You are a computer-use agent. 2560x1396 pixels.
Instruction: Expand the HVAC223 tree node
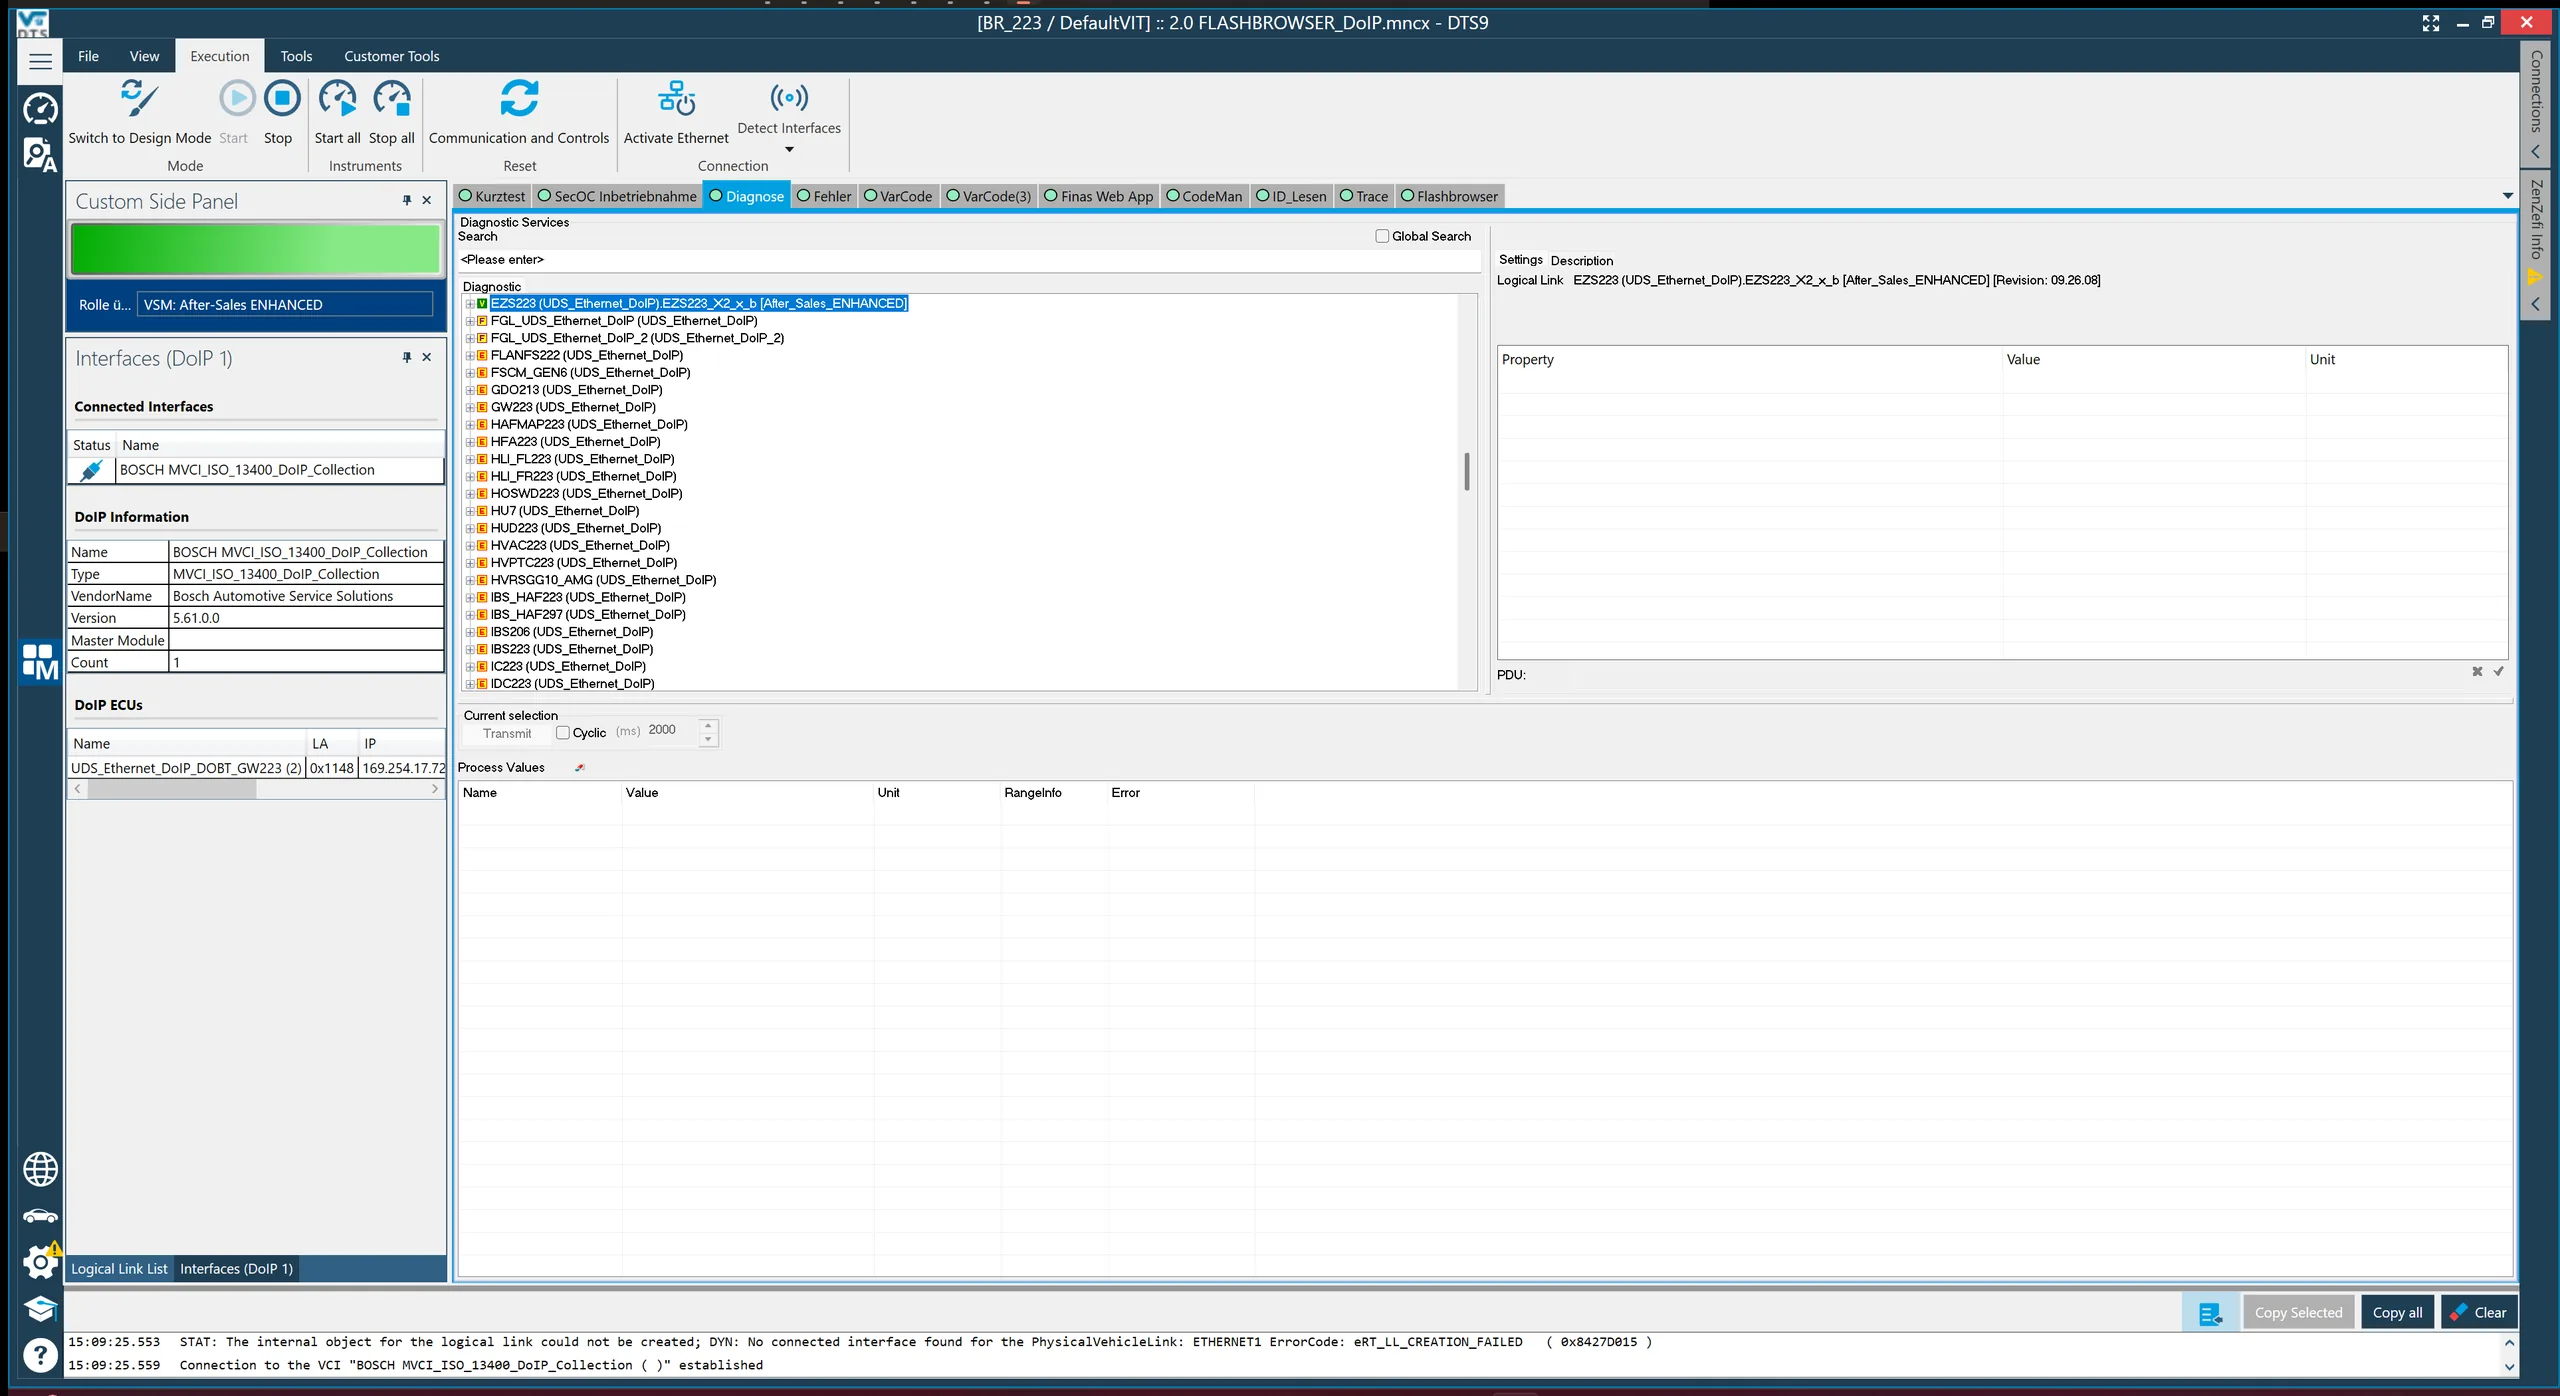click(x=469, y=546)
